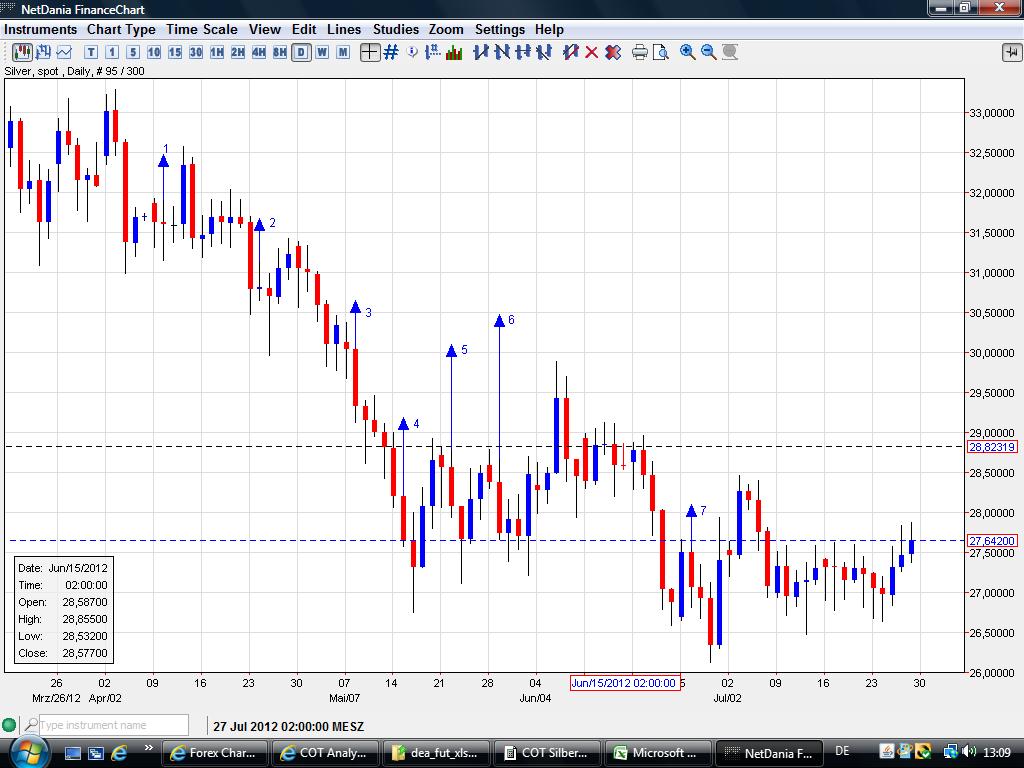Open the Studies menu
1024x768 pixels.
click(x=395, y=29)
